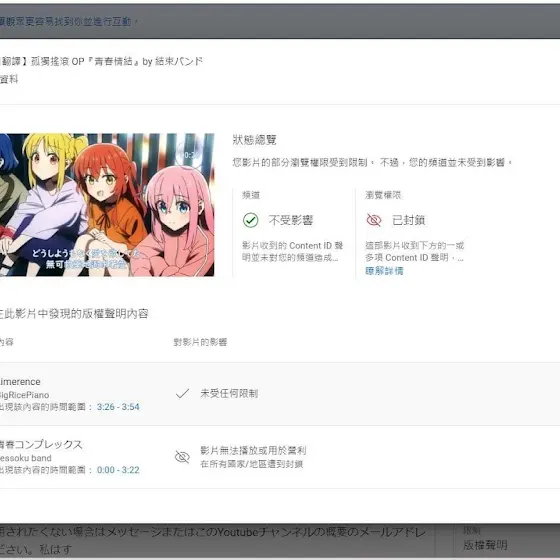
Task: Click the kessoku band claimant name
Action: coord(26,458)
